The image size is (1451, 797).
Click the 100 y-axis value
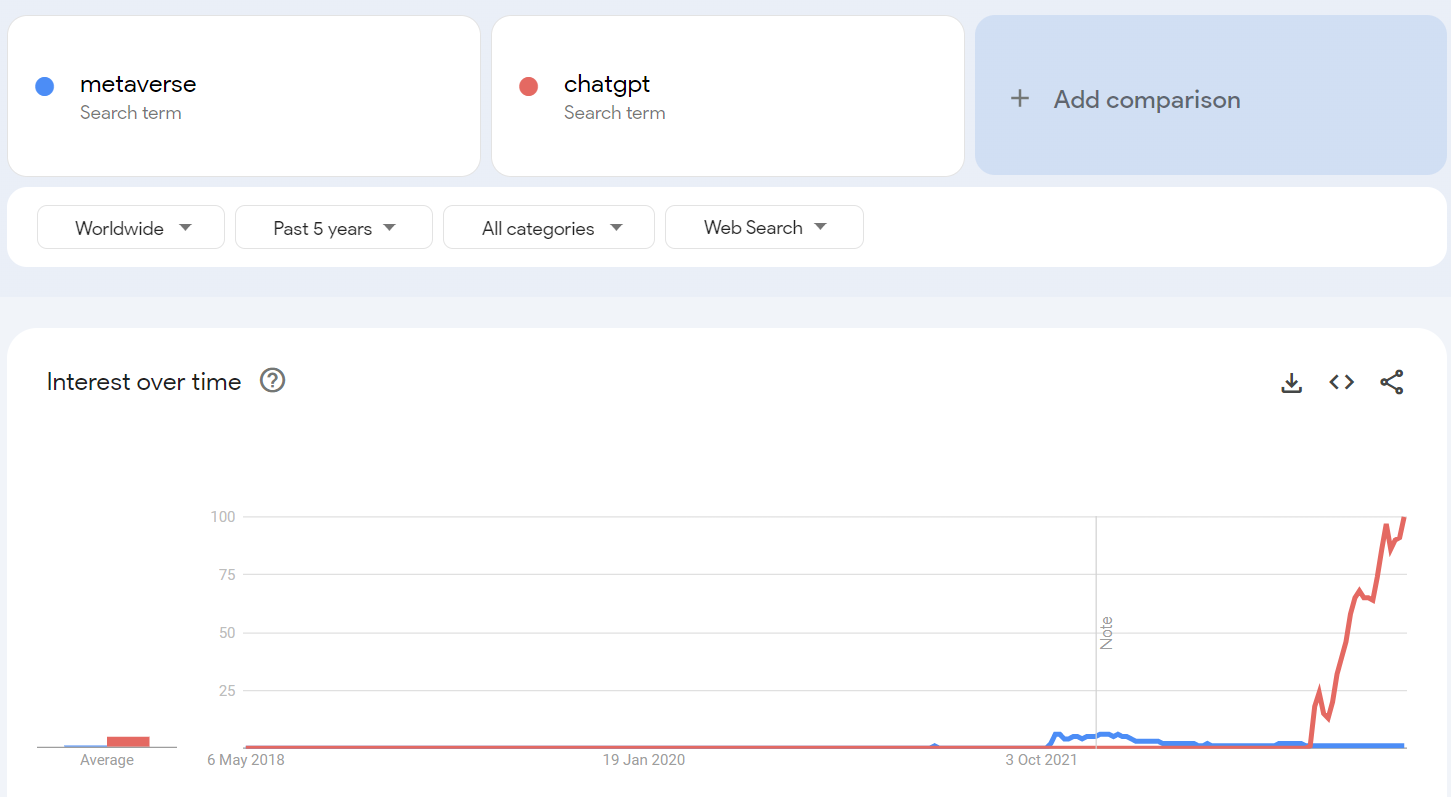point(222,517)
